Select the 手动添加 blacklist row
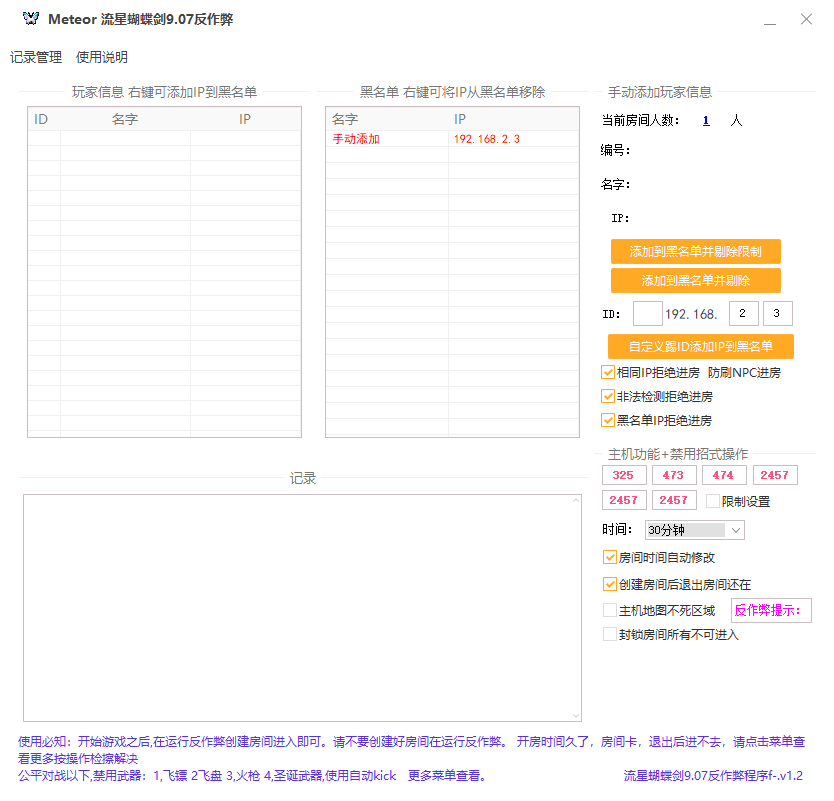The width and height of the screenshot is (834, 801). [x=451, y=139]
